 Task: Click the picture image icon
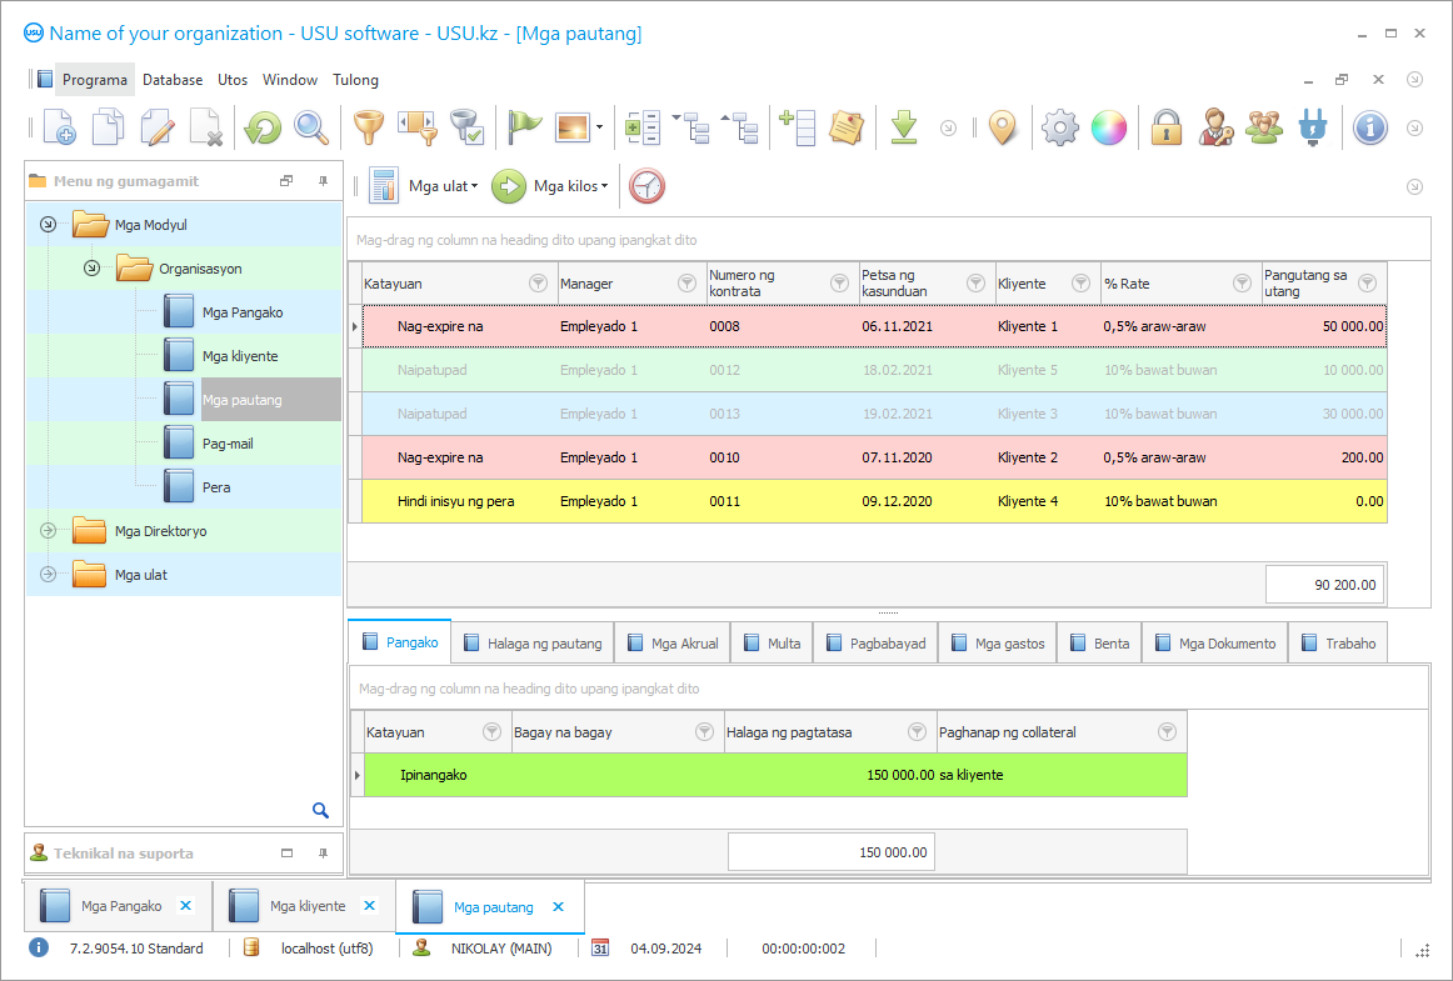573,128
